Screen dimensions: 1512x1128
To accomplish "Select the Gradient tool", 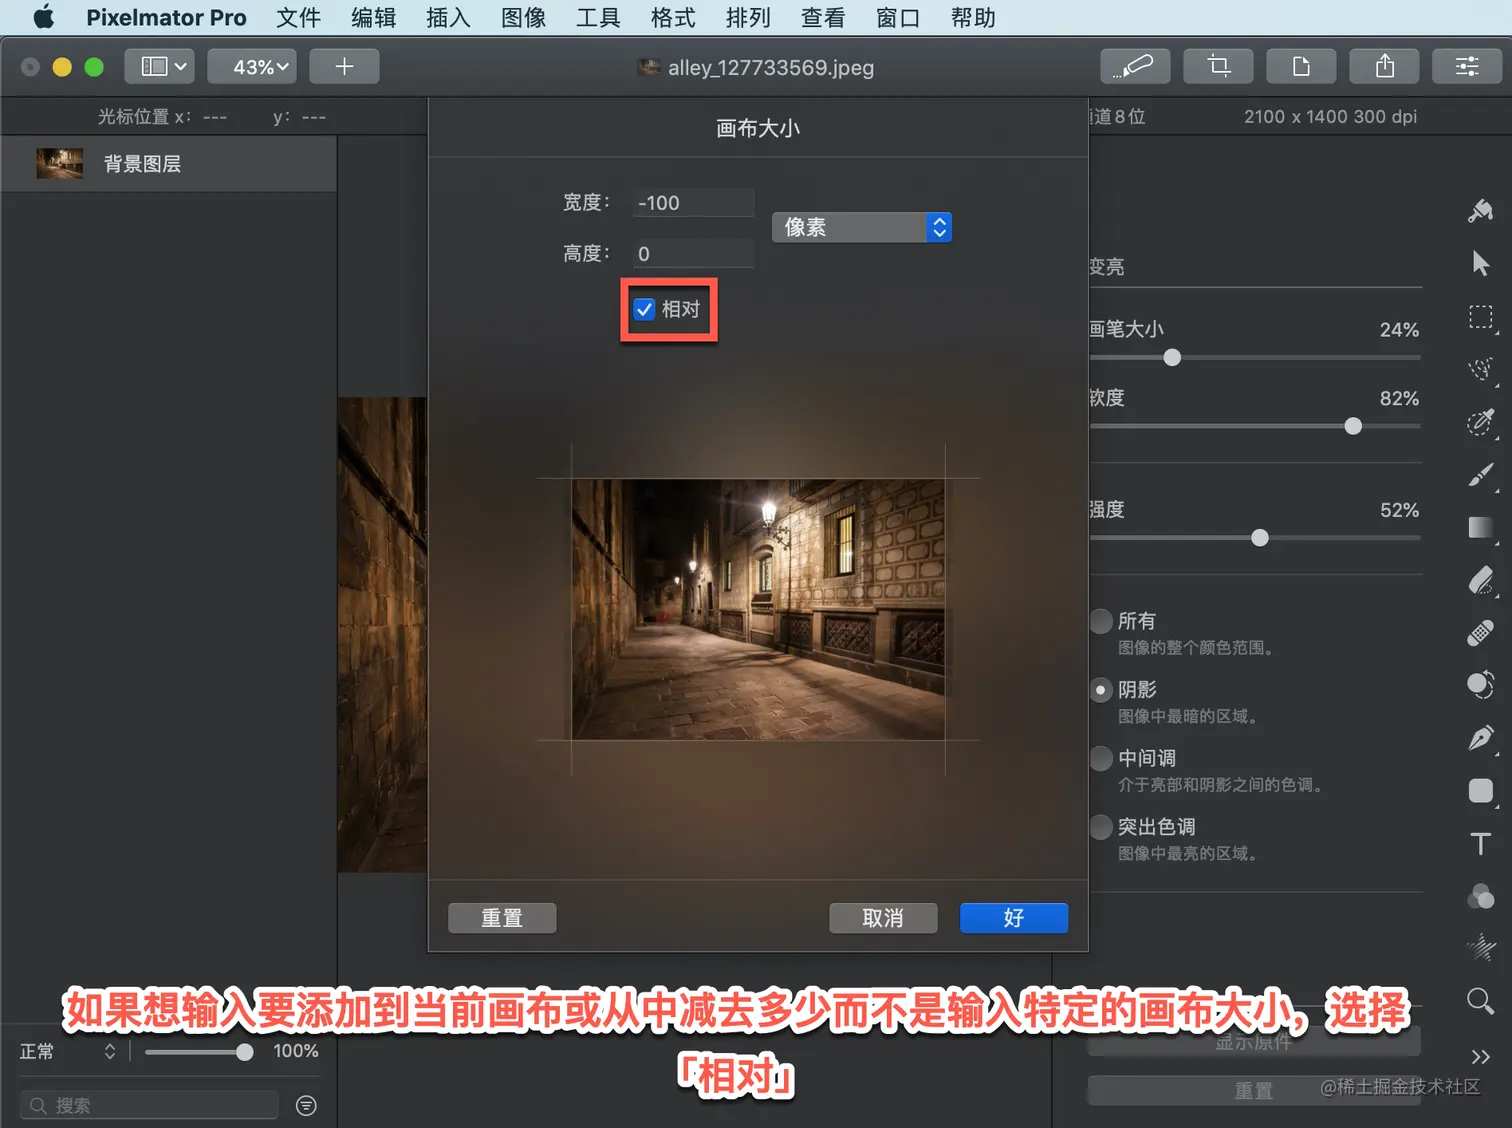I will coord(1481,528).
